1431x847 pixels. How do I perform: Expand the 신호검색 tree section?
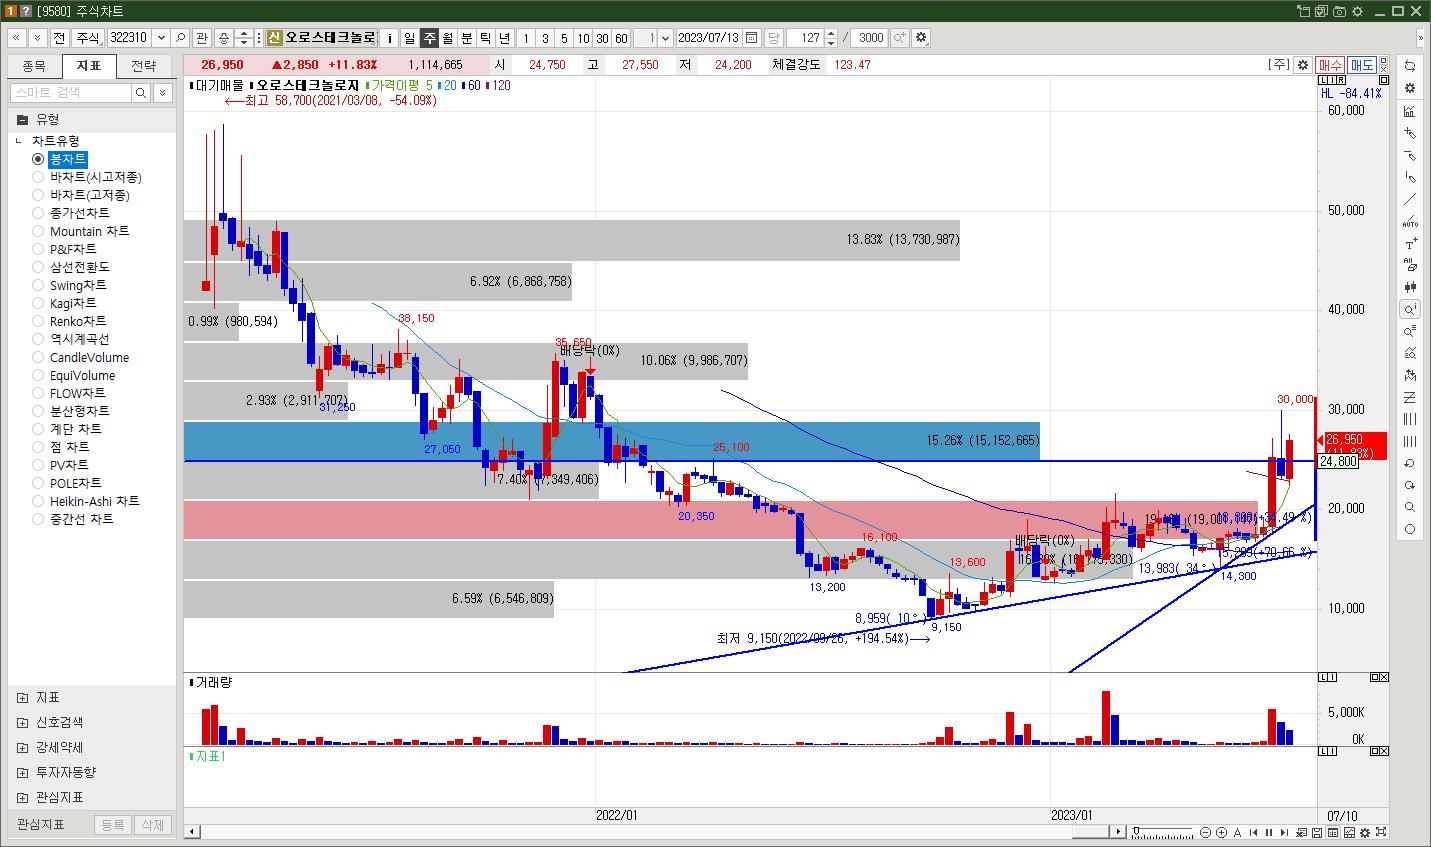[x=23, y=722]
